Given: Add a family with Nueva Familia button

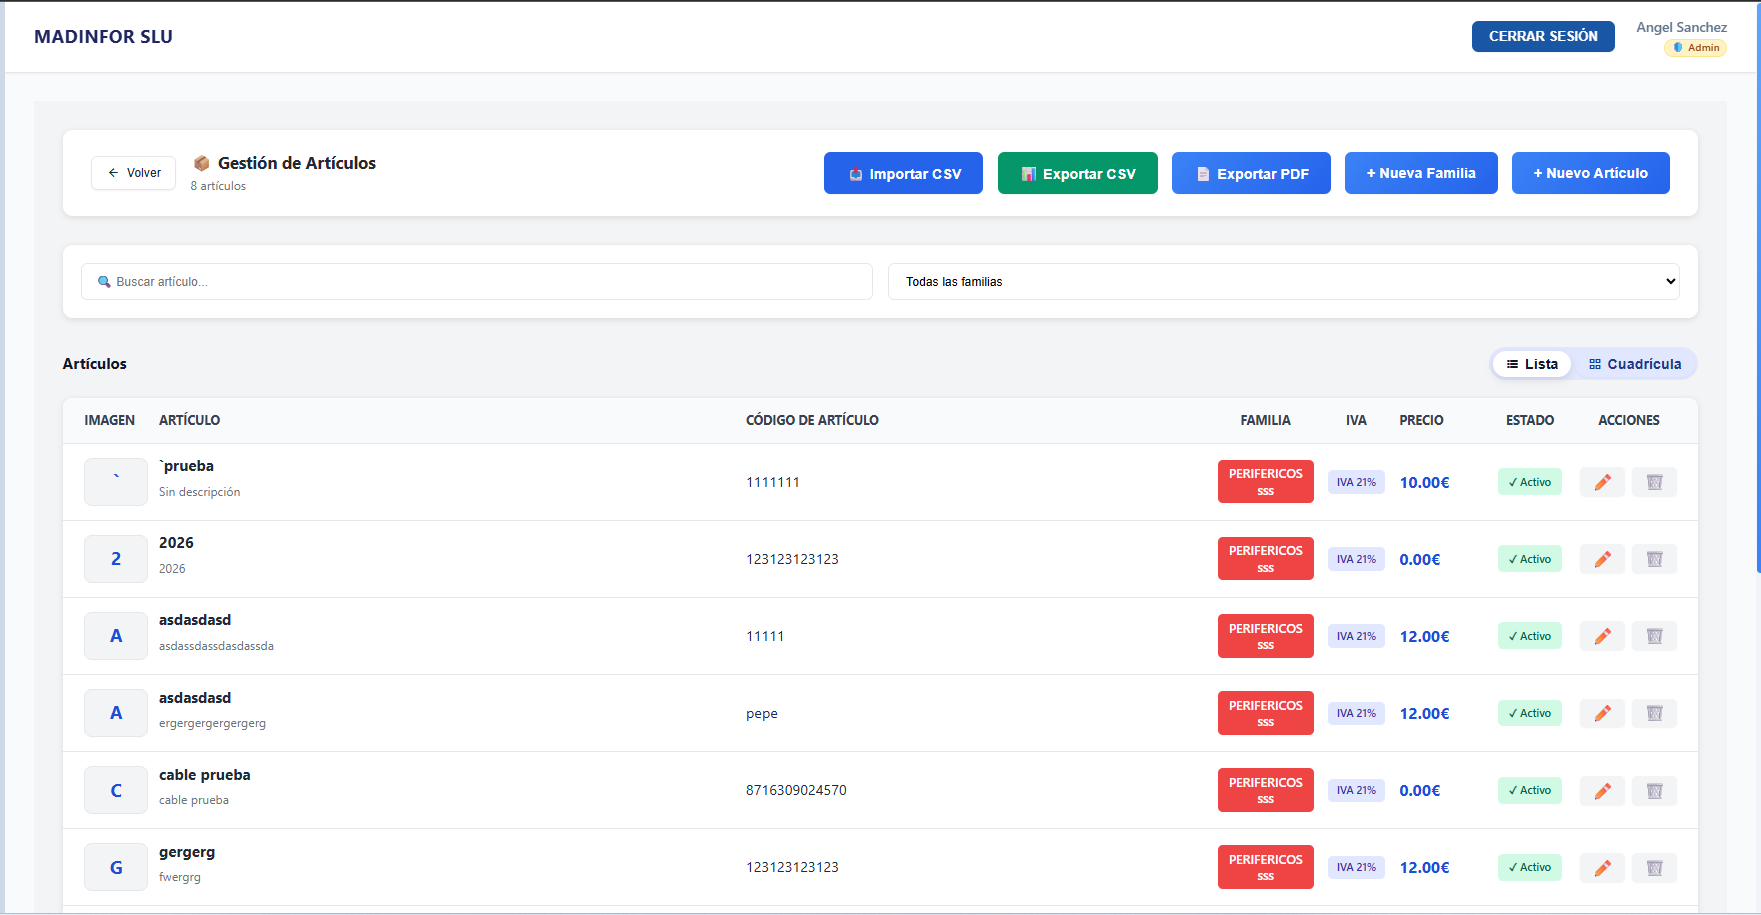Looking at the screenshot, I should (1420, 173).
